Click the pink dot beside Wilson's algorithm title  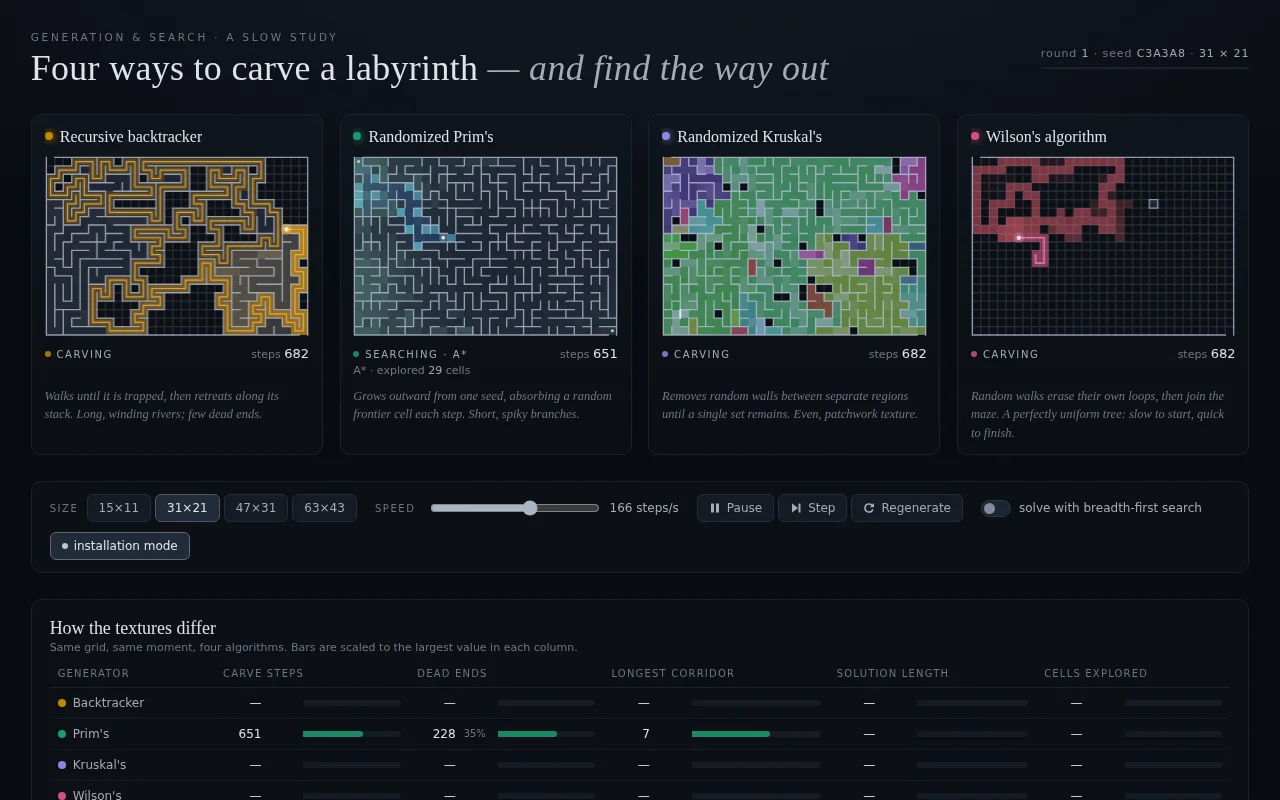click(x=975, y=136)
